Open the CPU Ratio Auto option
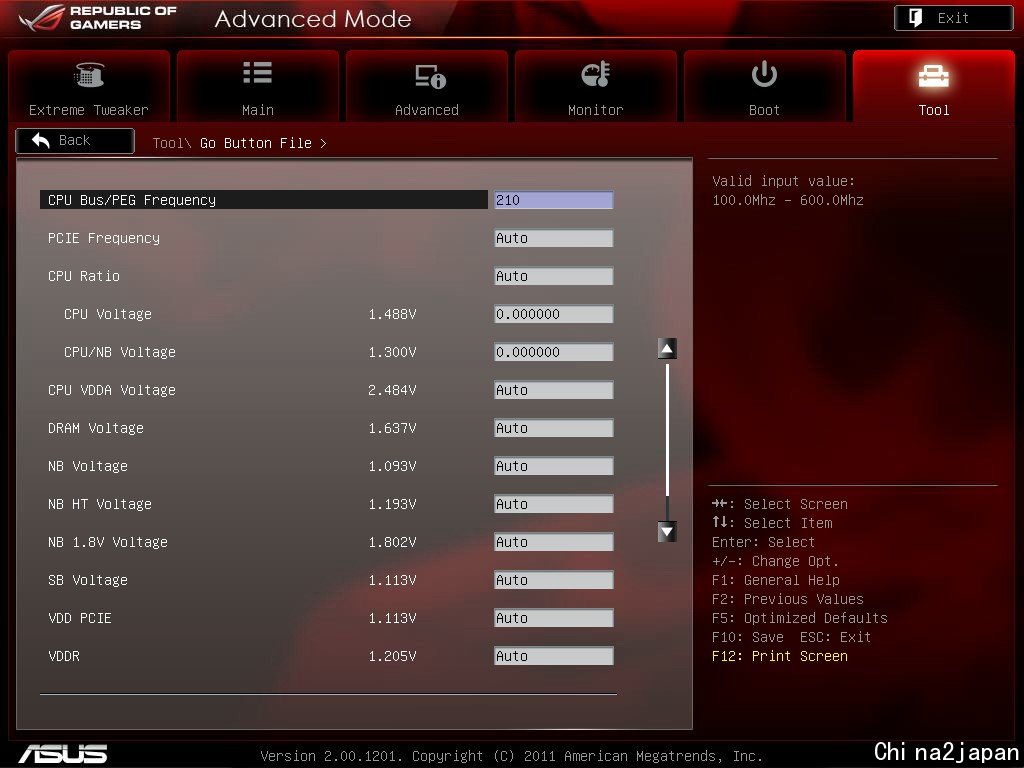Viewport: 1024px width, 768px height. point(553,276)
